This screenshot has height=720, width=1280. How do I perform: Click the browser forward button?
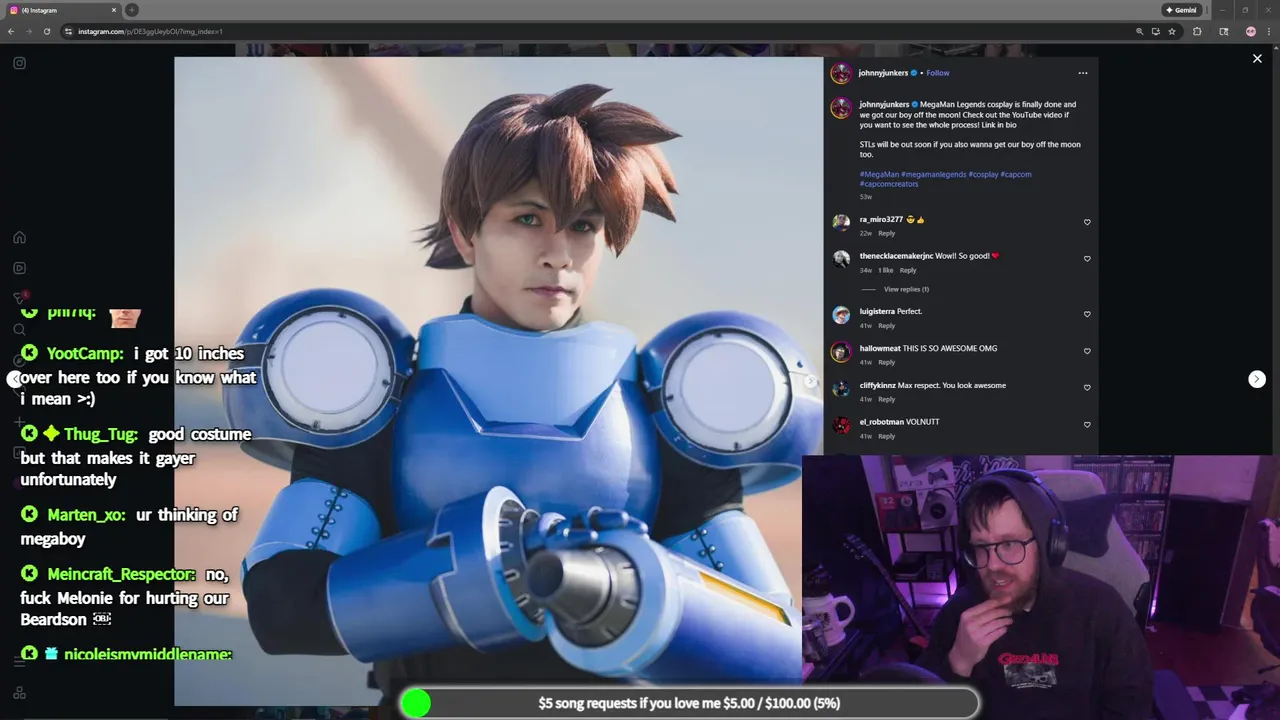28,31
